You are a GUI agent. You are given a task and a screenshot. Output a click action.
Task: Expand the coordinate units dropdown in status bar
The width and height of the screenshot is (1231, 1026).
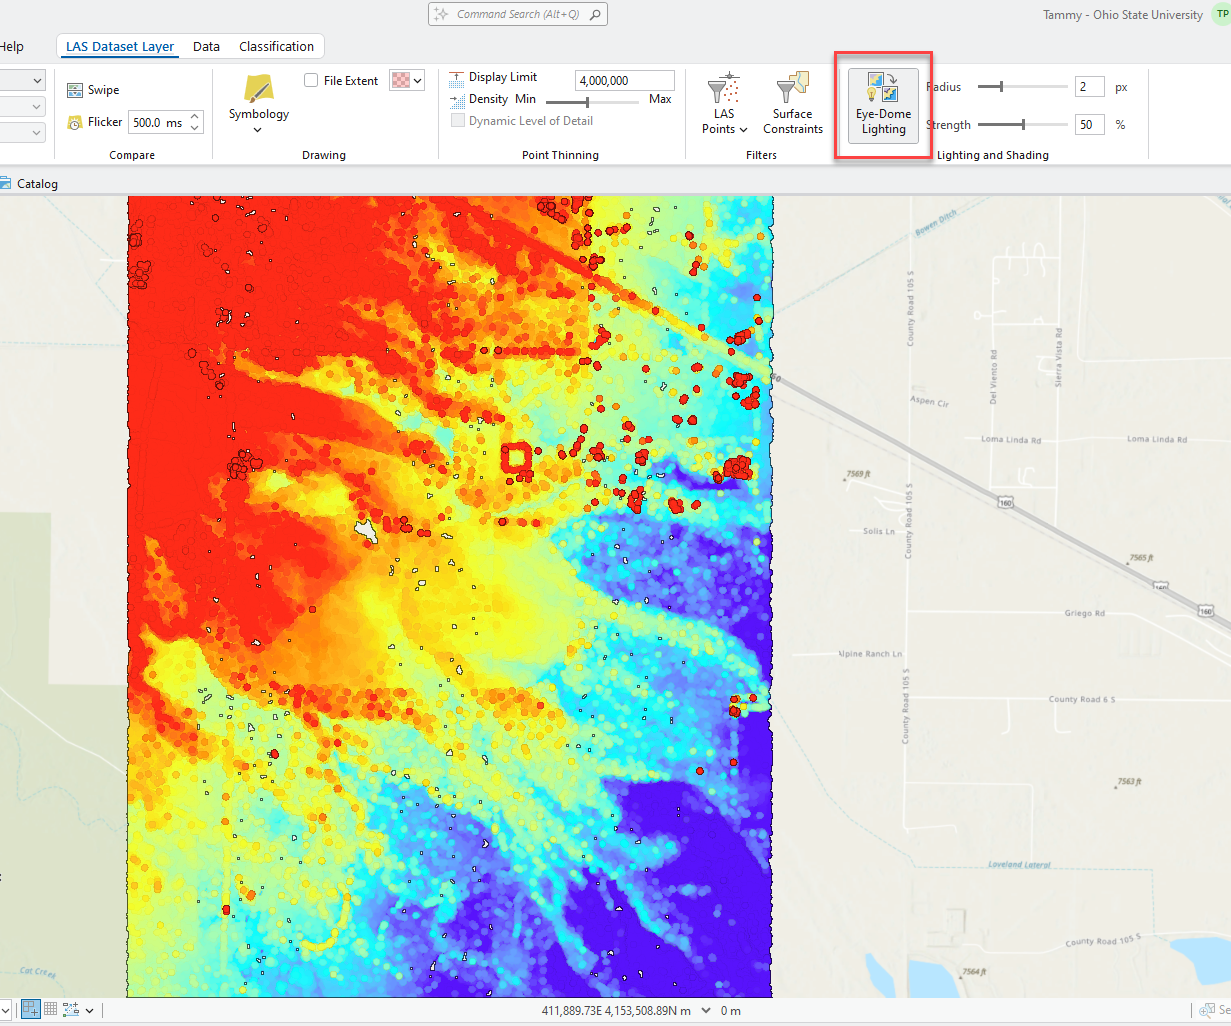point(706,1010)
